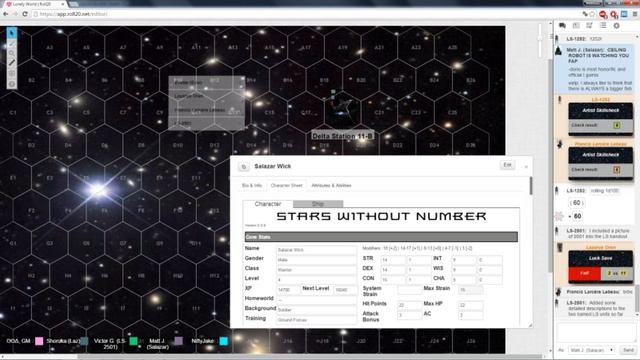Image resolution: width=640 pixels, height=360 pixels.
Task: Bookmark page with star icon
Action: click(x=592, y=14)
